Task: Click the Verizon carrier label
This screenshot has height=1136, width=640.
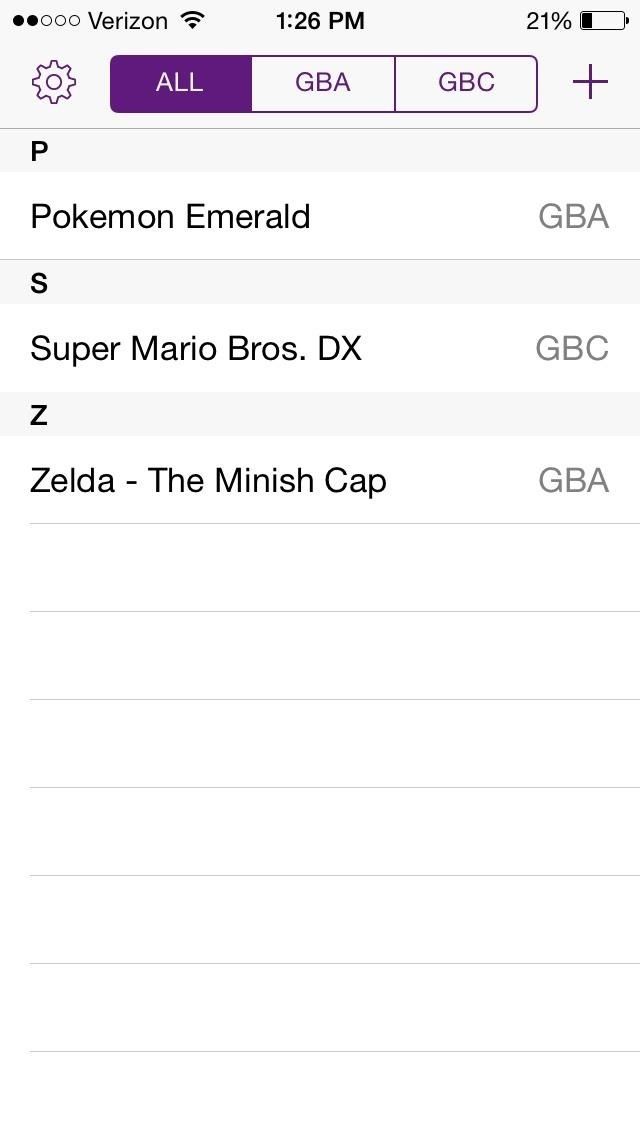Action: pyautogui.click(x=128, y=20)
